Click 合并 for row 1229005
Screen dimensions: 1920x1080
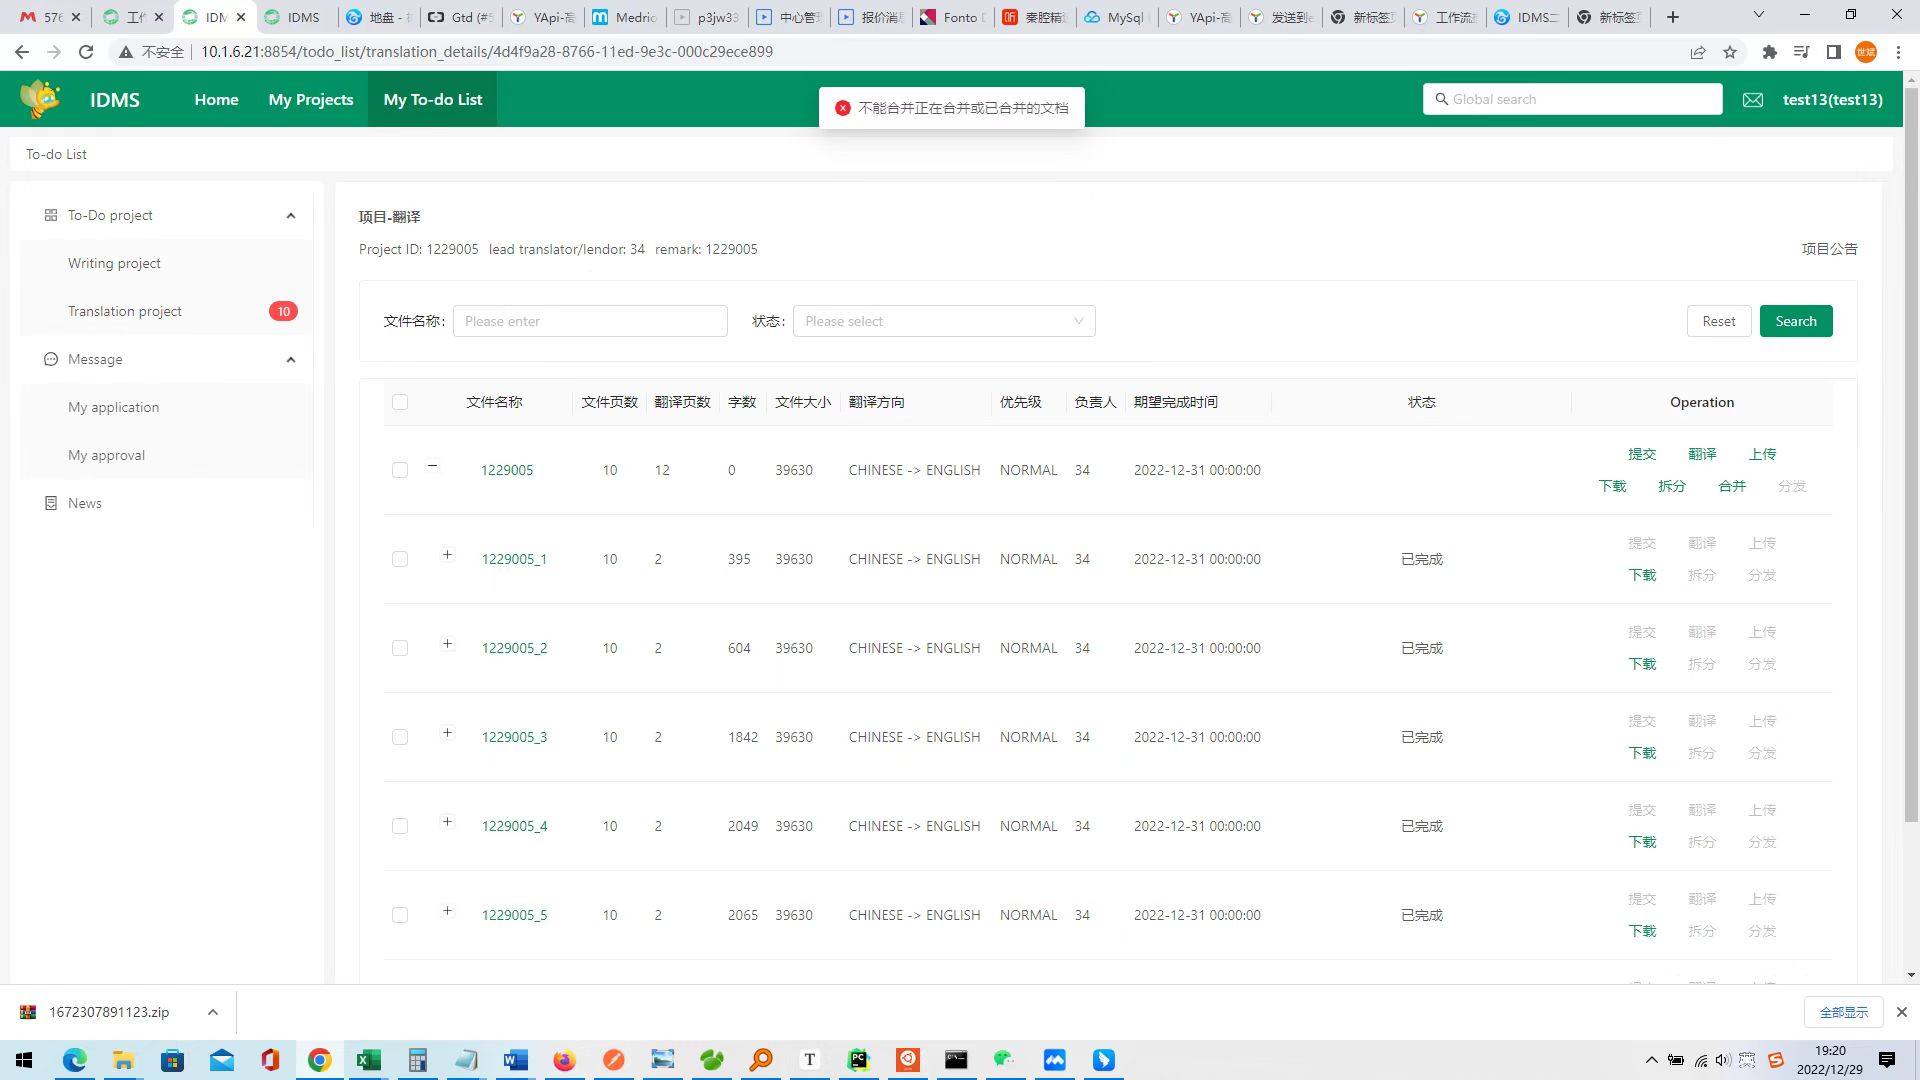[1732, 486]
